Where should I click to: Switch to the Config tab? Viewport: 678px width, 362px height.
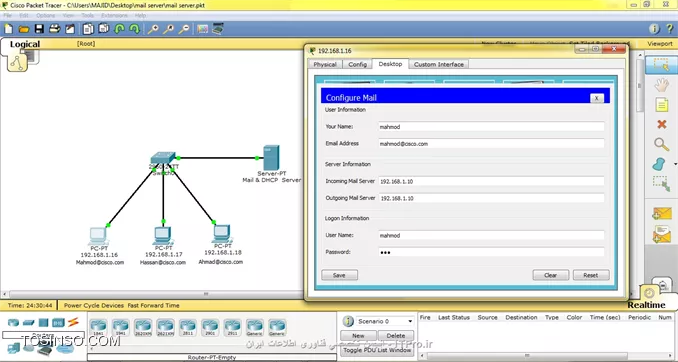coord(358,64)
